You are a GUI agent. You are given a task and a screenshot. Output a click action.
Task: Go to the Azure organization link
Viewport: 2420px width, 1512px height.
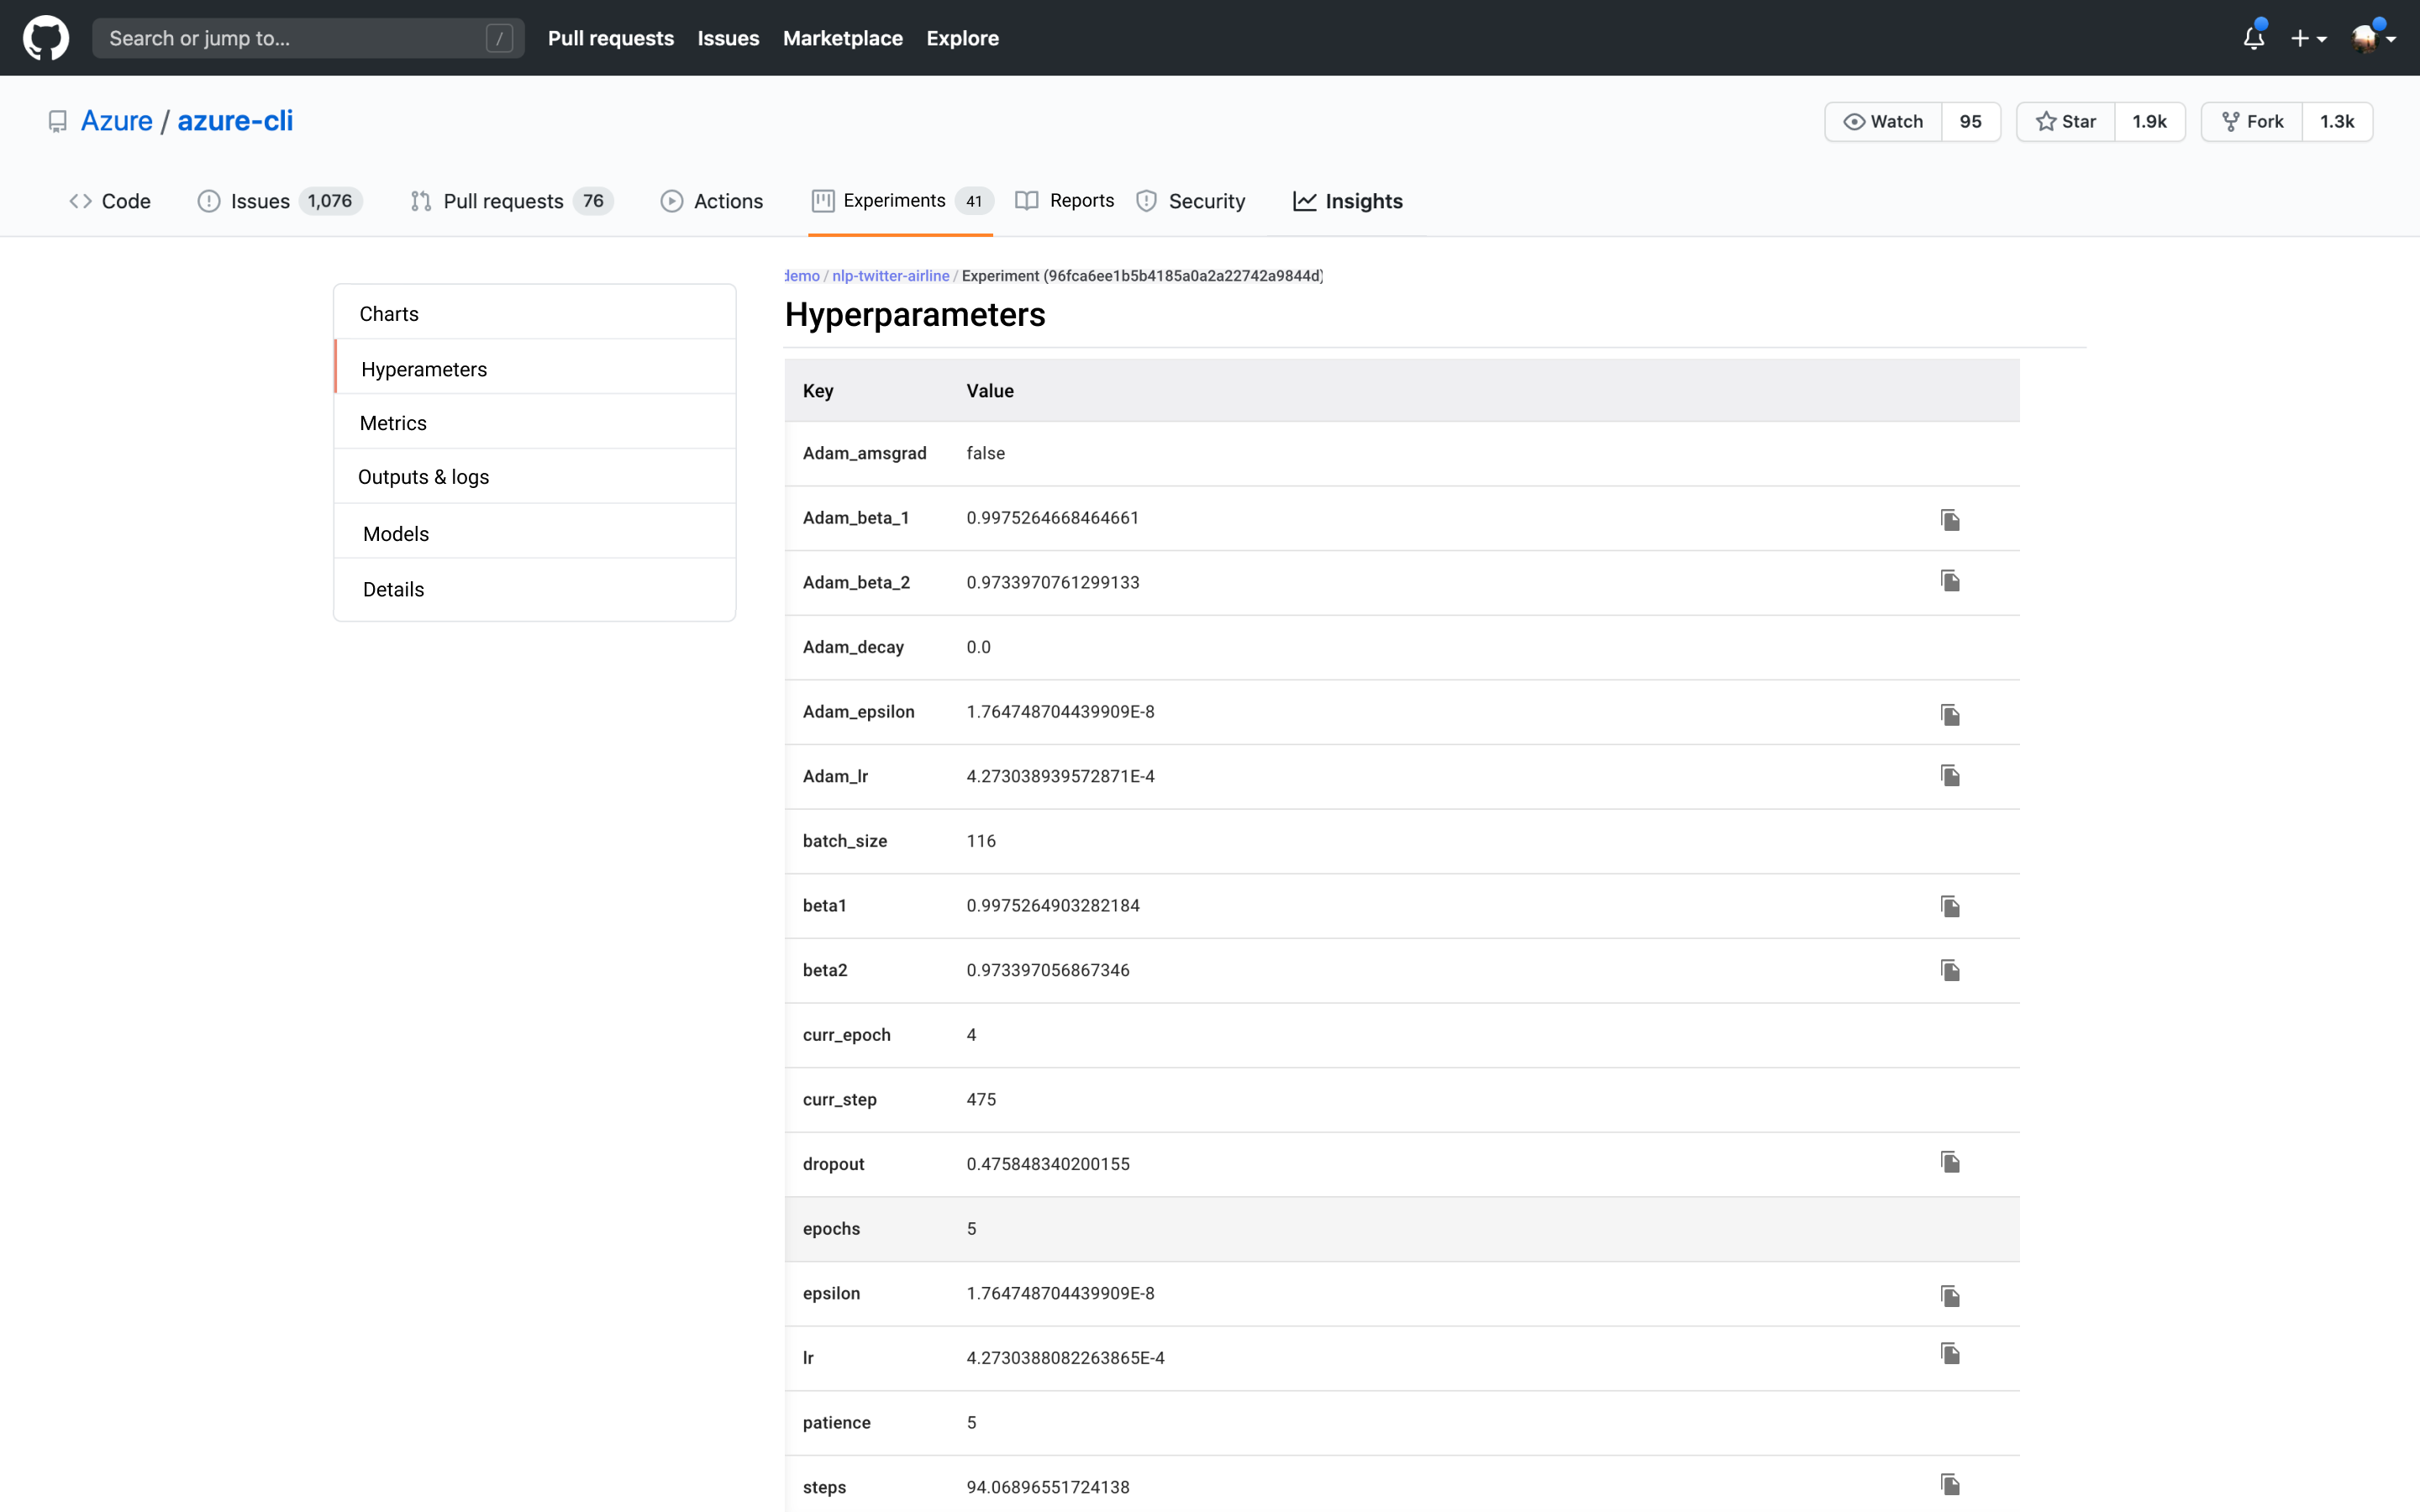116,121
